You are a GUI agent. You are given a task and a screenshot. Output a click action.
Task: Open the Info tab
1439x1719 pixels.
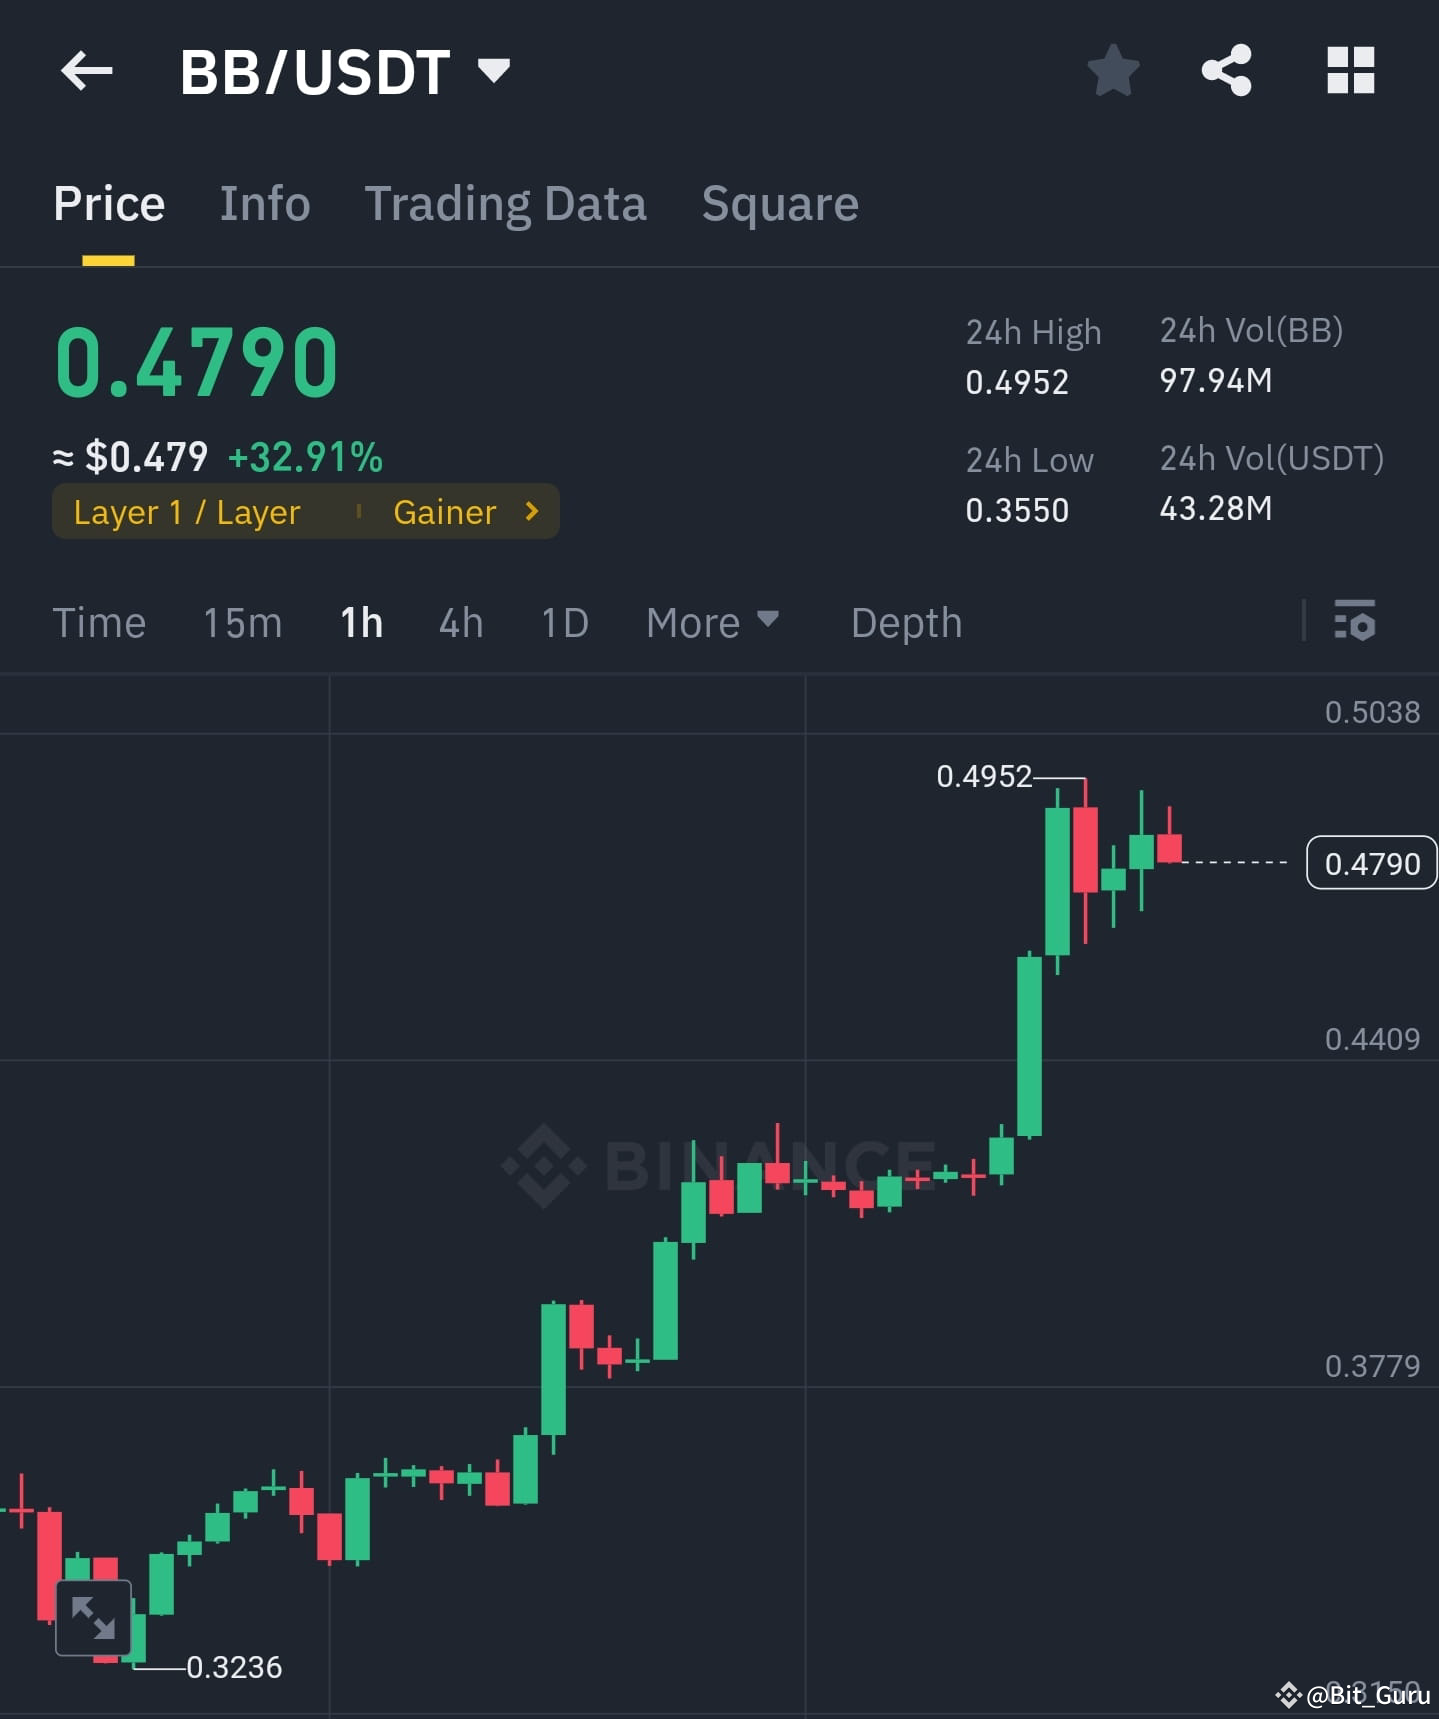(x=264, y=203)
